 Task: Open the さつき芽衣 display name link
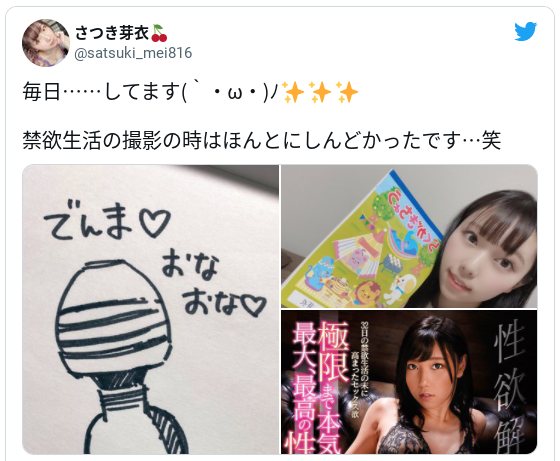[112, 33]
